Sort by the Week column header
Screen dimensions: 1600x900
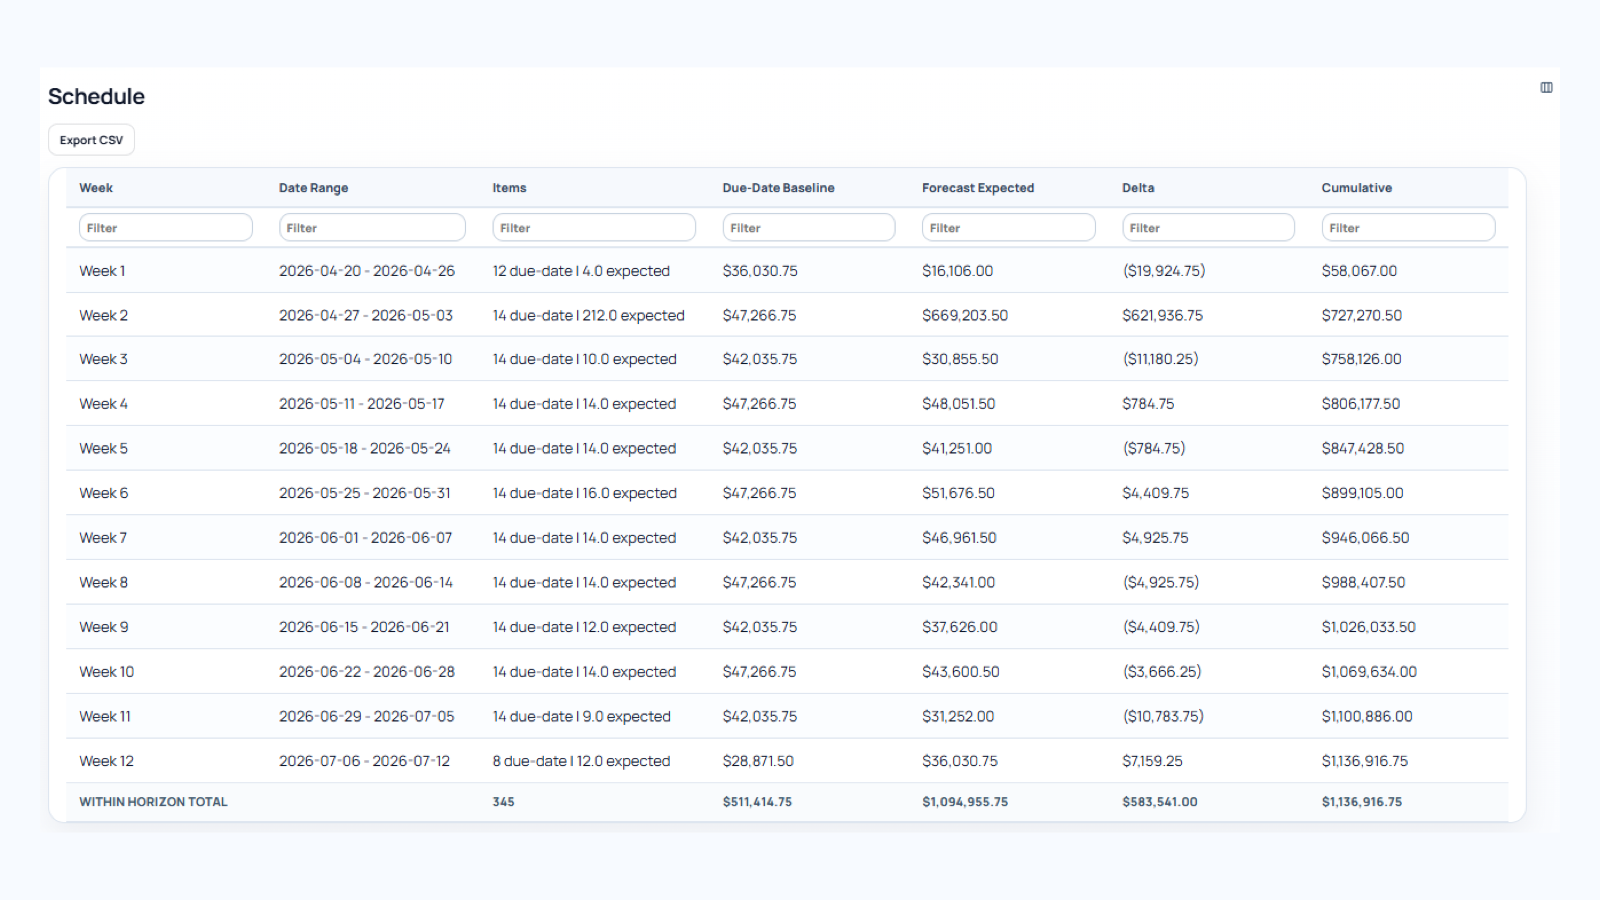click(96, 188)
